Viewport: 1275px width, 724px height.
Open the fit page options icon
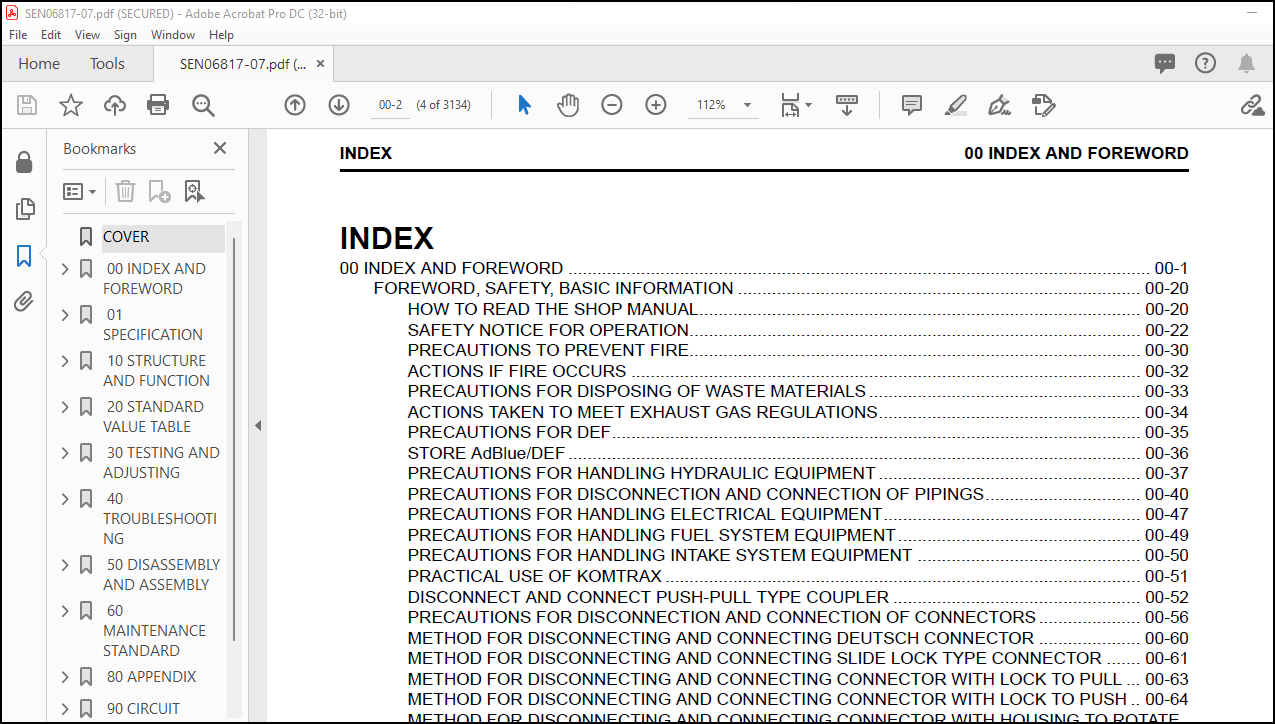[x=796, y=105]
